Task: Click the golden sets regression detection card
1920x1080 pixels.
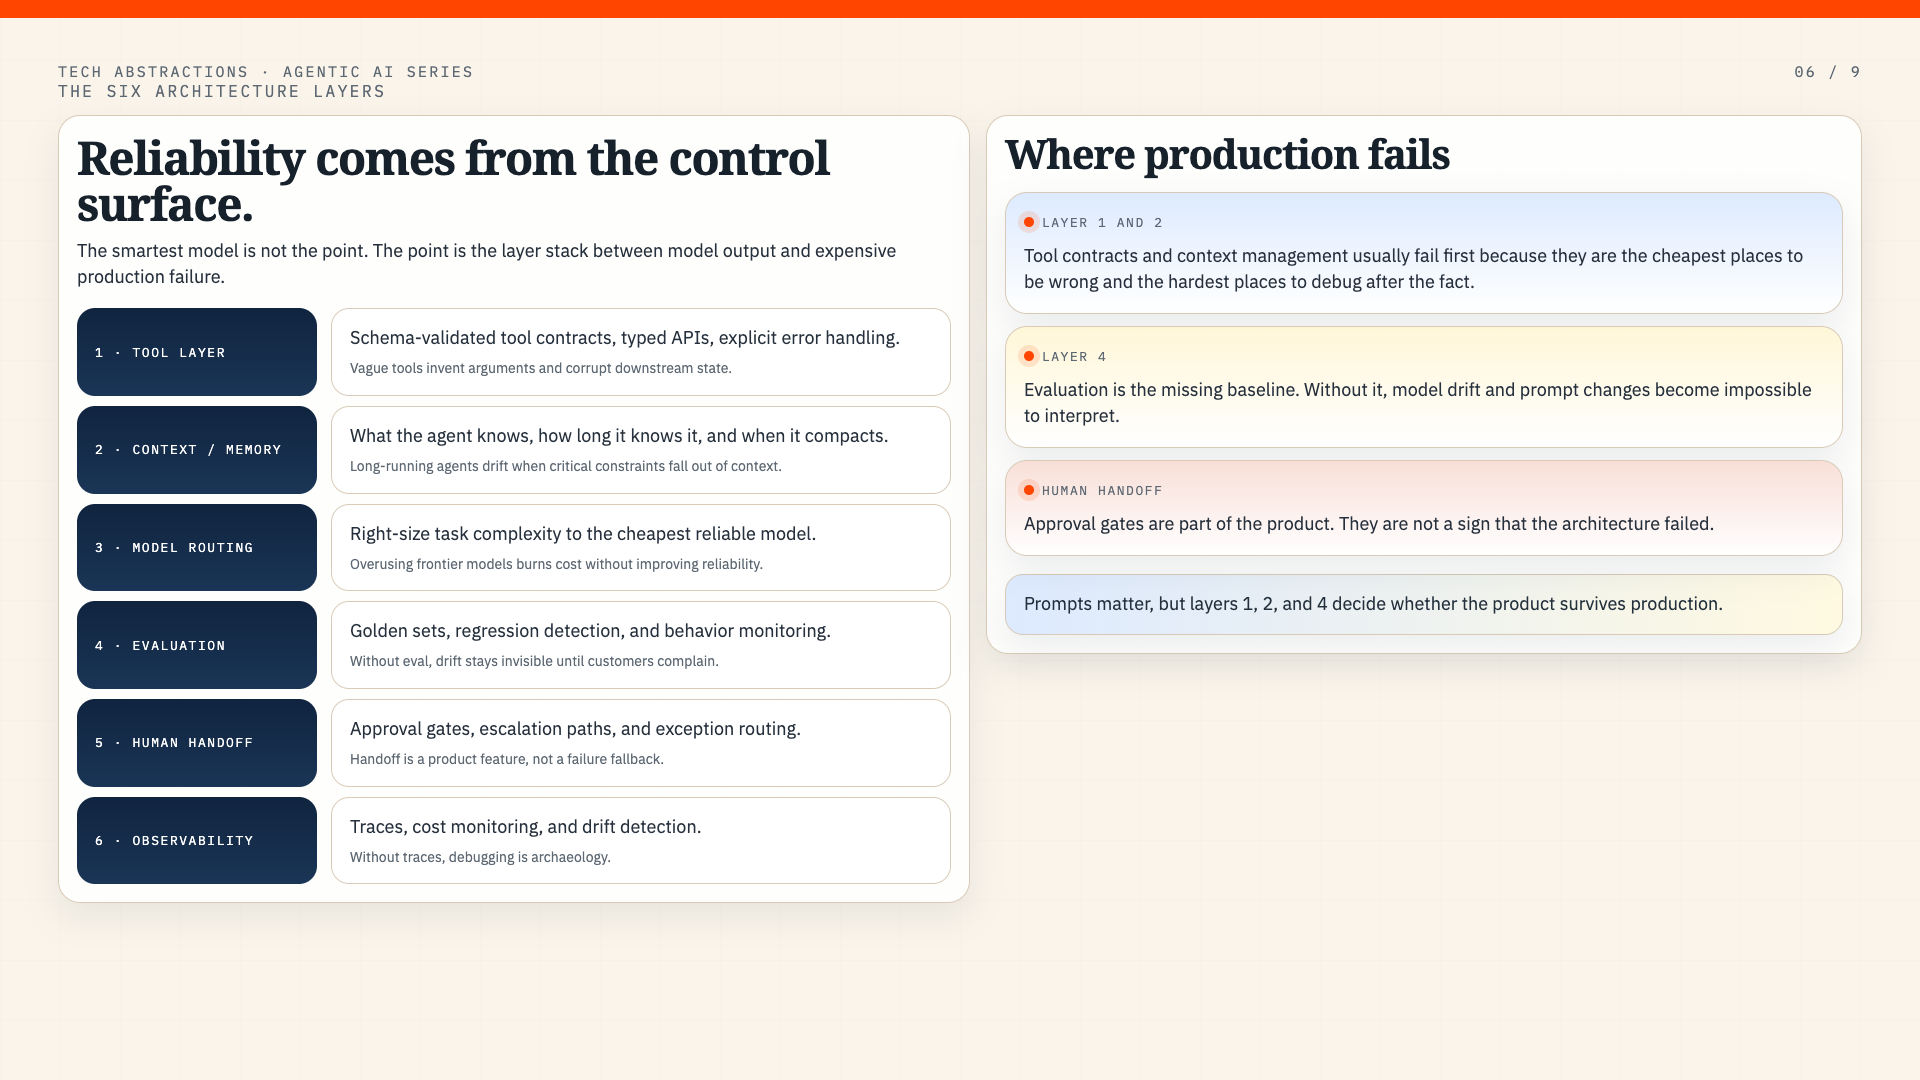Action: [641, 645]
